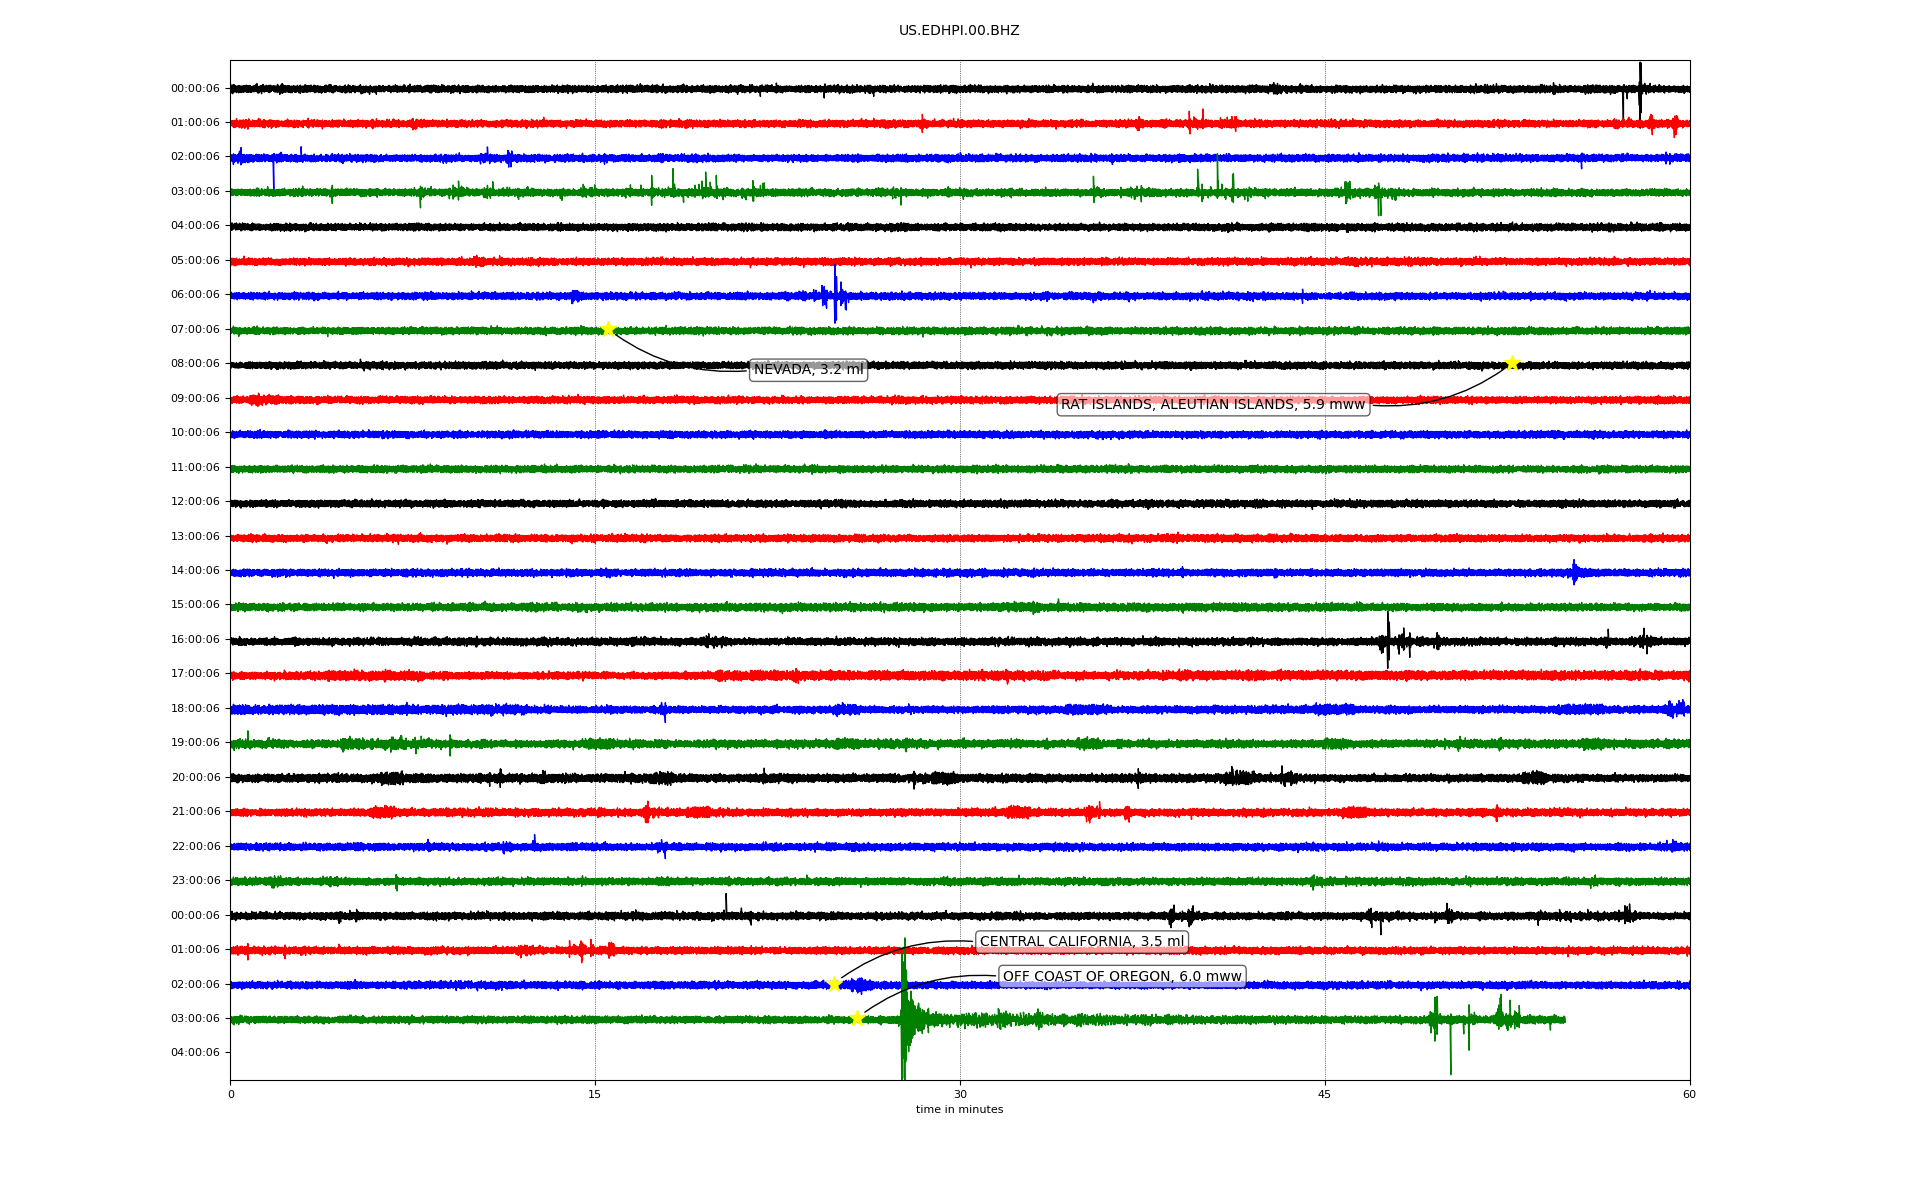
Task: Click the Central California star marker
Action: (x=835, y=984)
